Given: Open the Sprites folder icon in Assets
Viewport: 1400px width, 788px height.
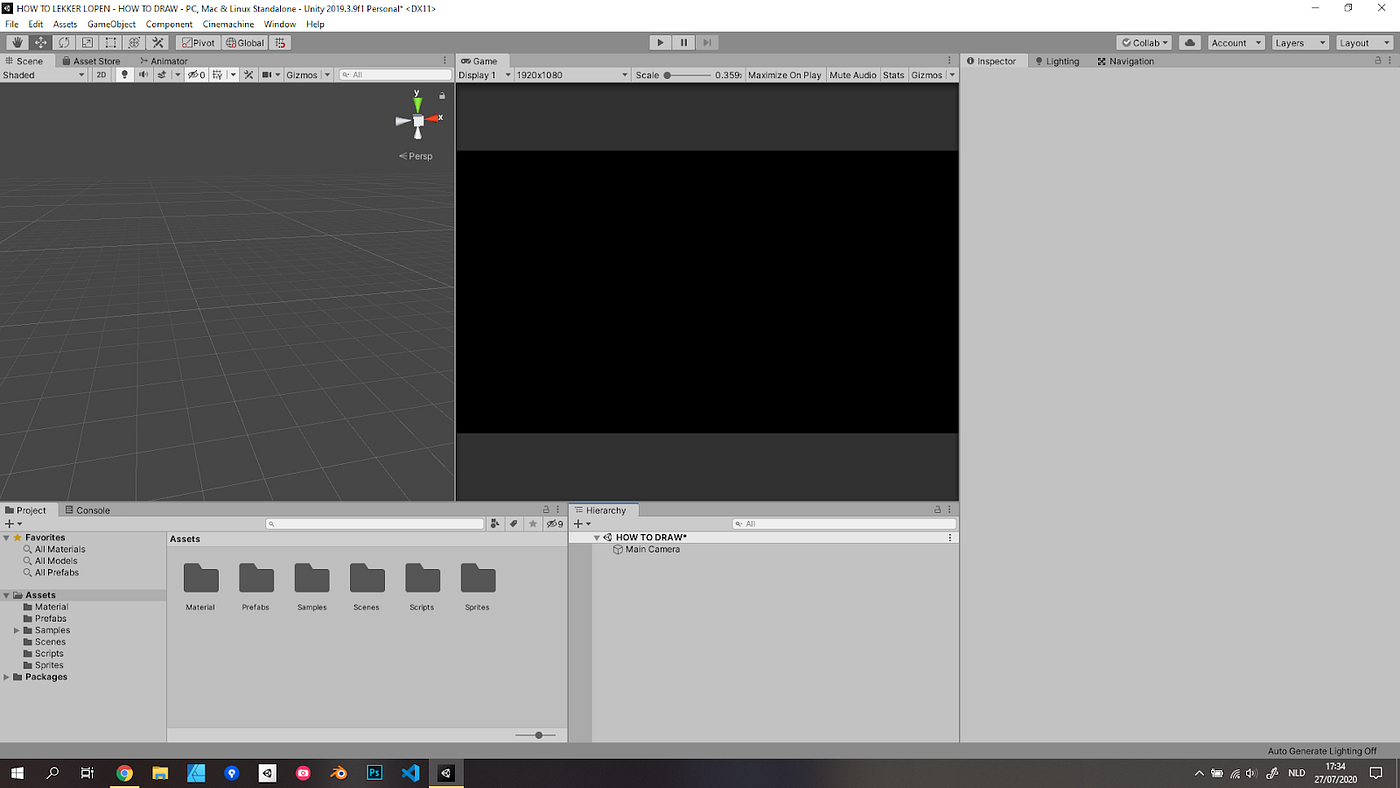Looking at the screenshot, I should coord(477,579).
